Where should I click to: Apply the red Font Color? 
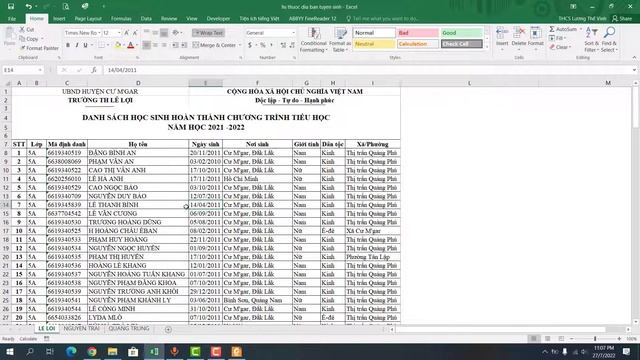pos(131,45)
